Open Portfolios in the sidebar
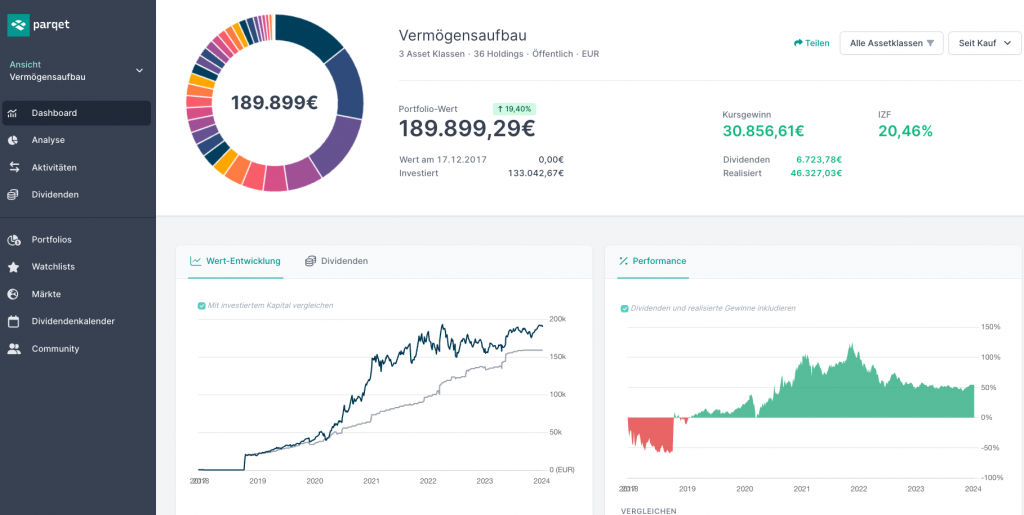Screen dimensions: 1024x515 tap(51, 240)
